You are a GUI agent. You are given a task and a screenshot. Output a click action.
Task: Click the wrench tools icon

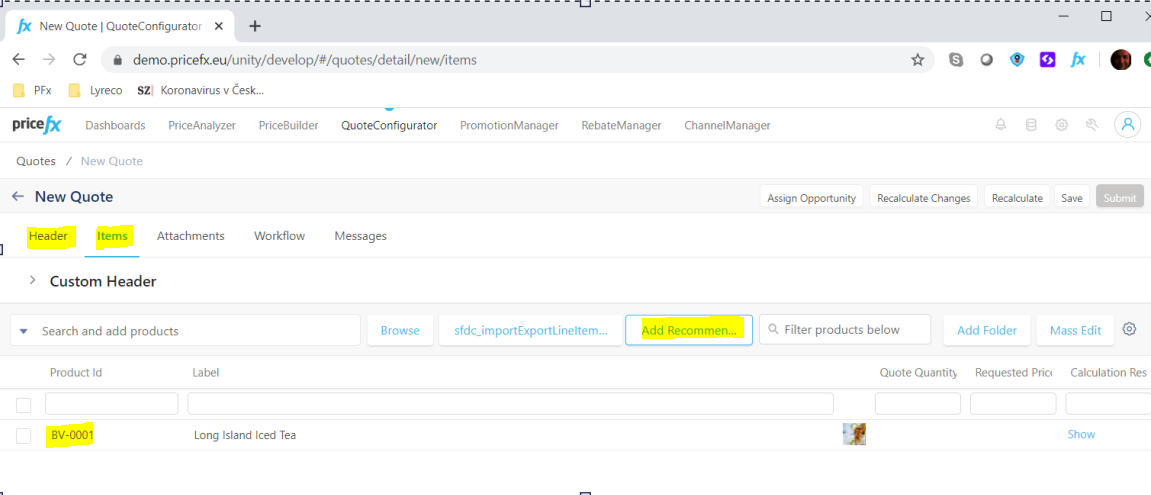[x=1092, y=125]
